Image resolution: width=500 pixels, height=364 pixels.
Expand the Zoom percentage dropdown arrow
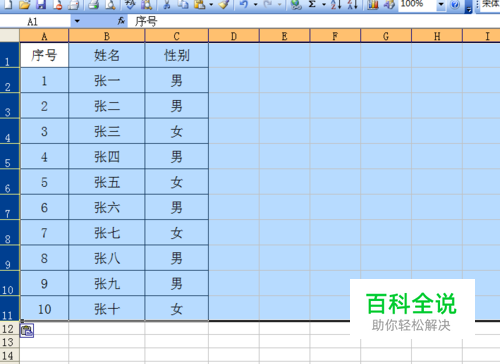point(441,4)
